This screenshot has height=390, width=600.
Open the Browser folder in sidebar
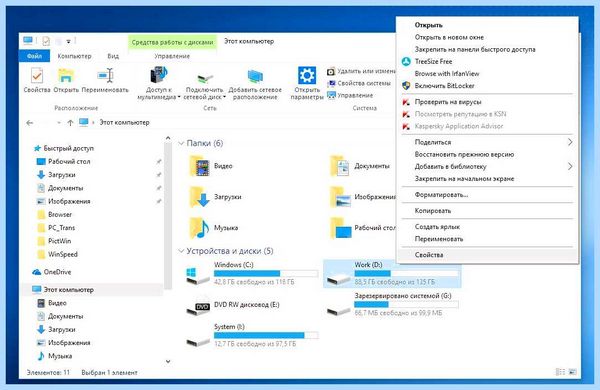54,214
